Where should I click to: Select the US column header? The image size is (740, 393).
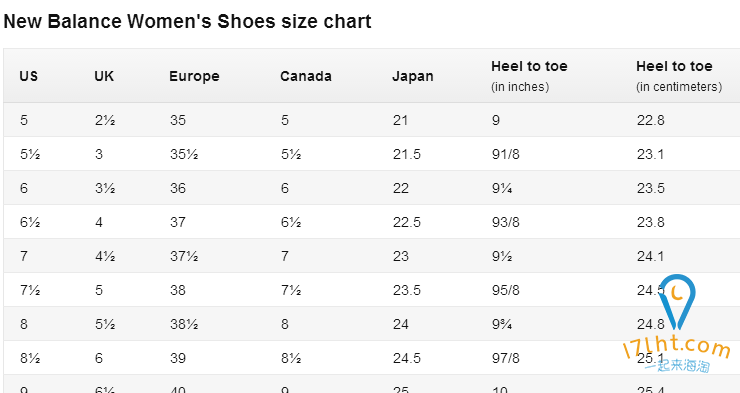point(29,76)
